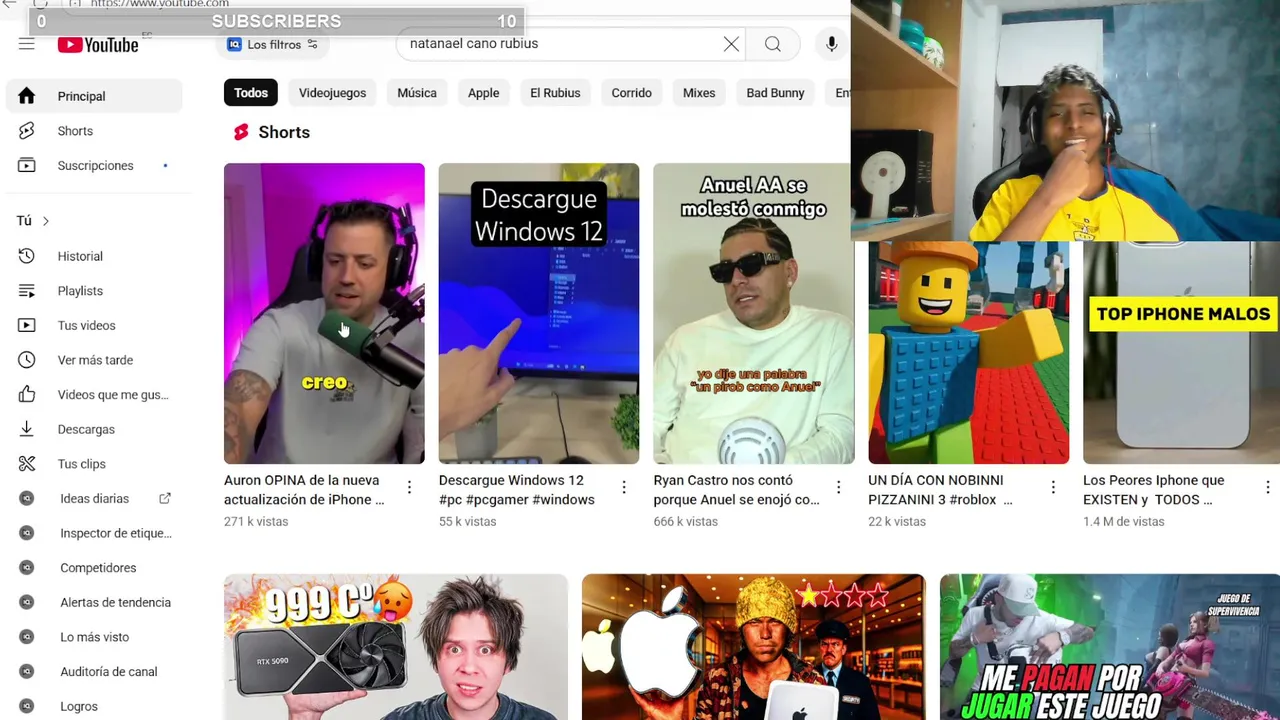Click the Videos que me gustan thumbs-up icon
Image resolution: width=1280 pixels, height=720 pixels.
coord(27,395)
